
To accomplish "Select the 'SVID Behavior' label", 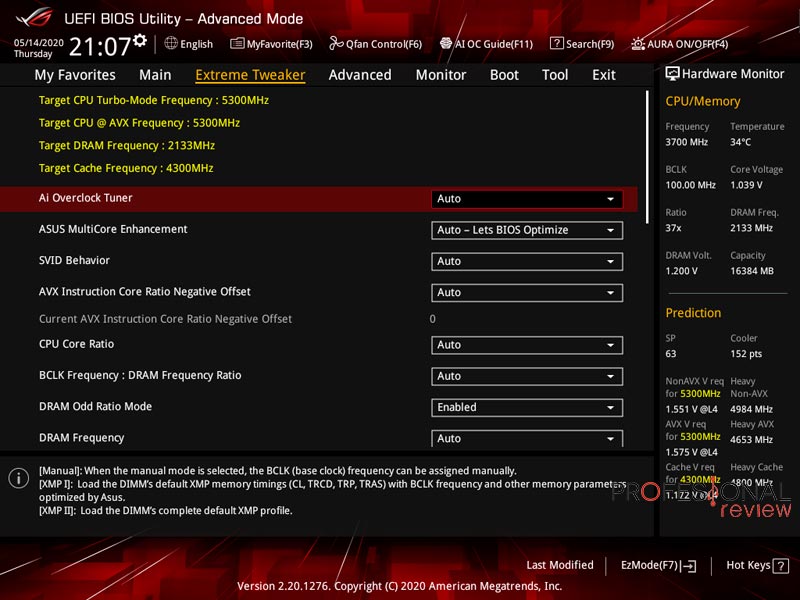I will point(74,260).
